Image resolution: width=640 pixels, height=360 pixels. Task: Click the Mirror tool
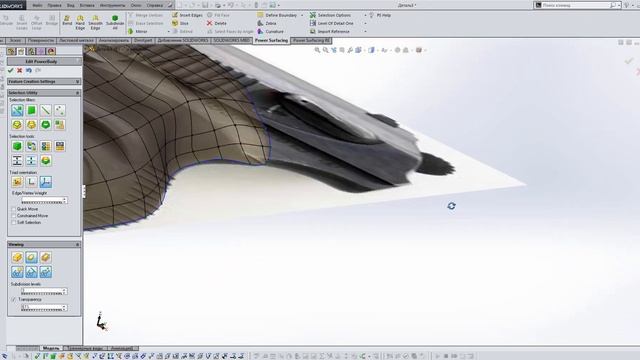click(138, 31)
